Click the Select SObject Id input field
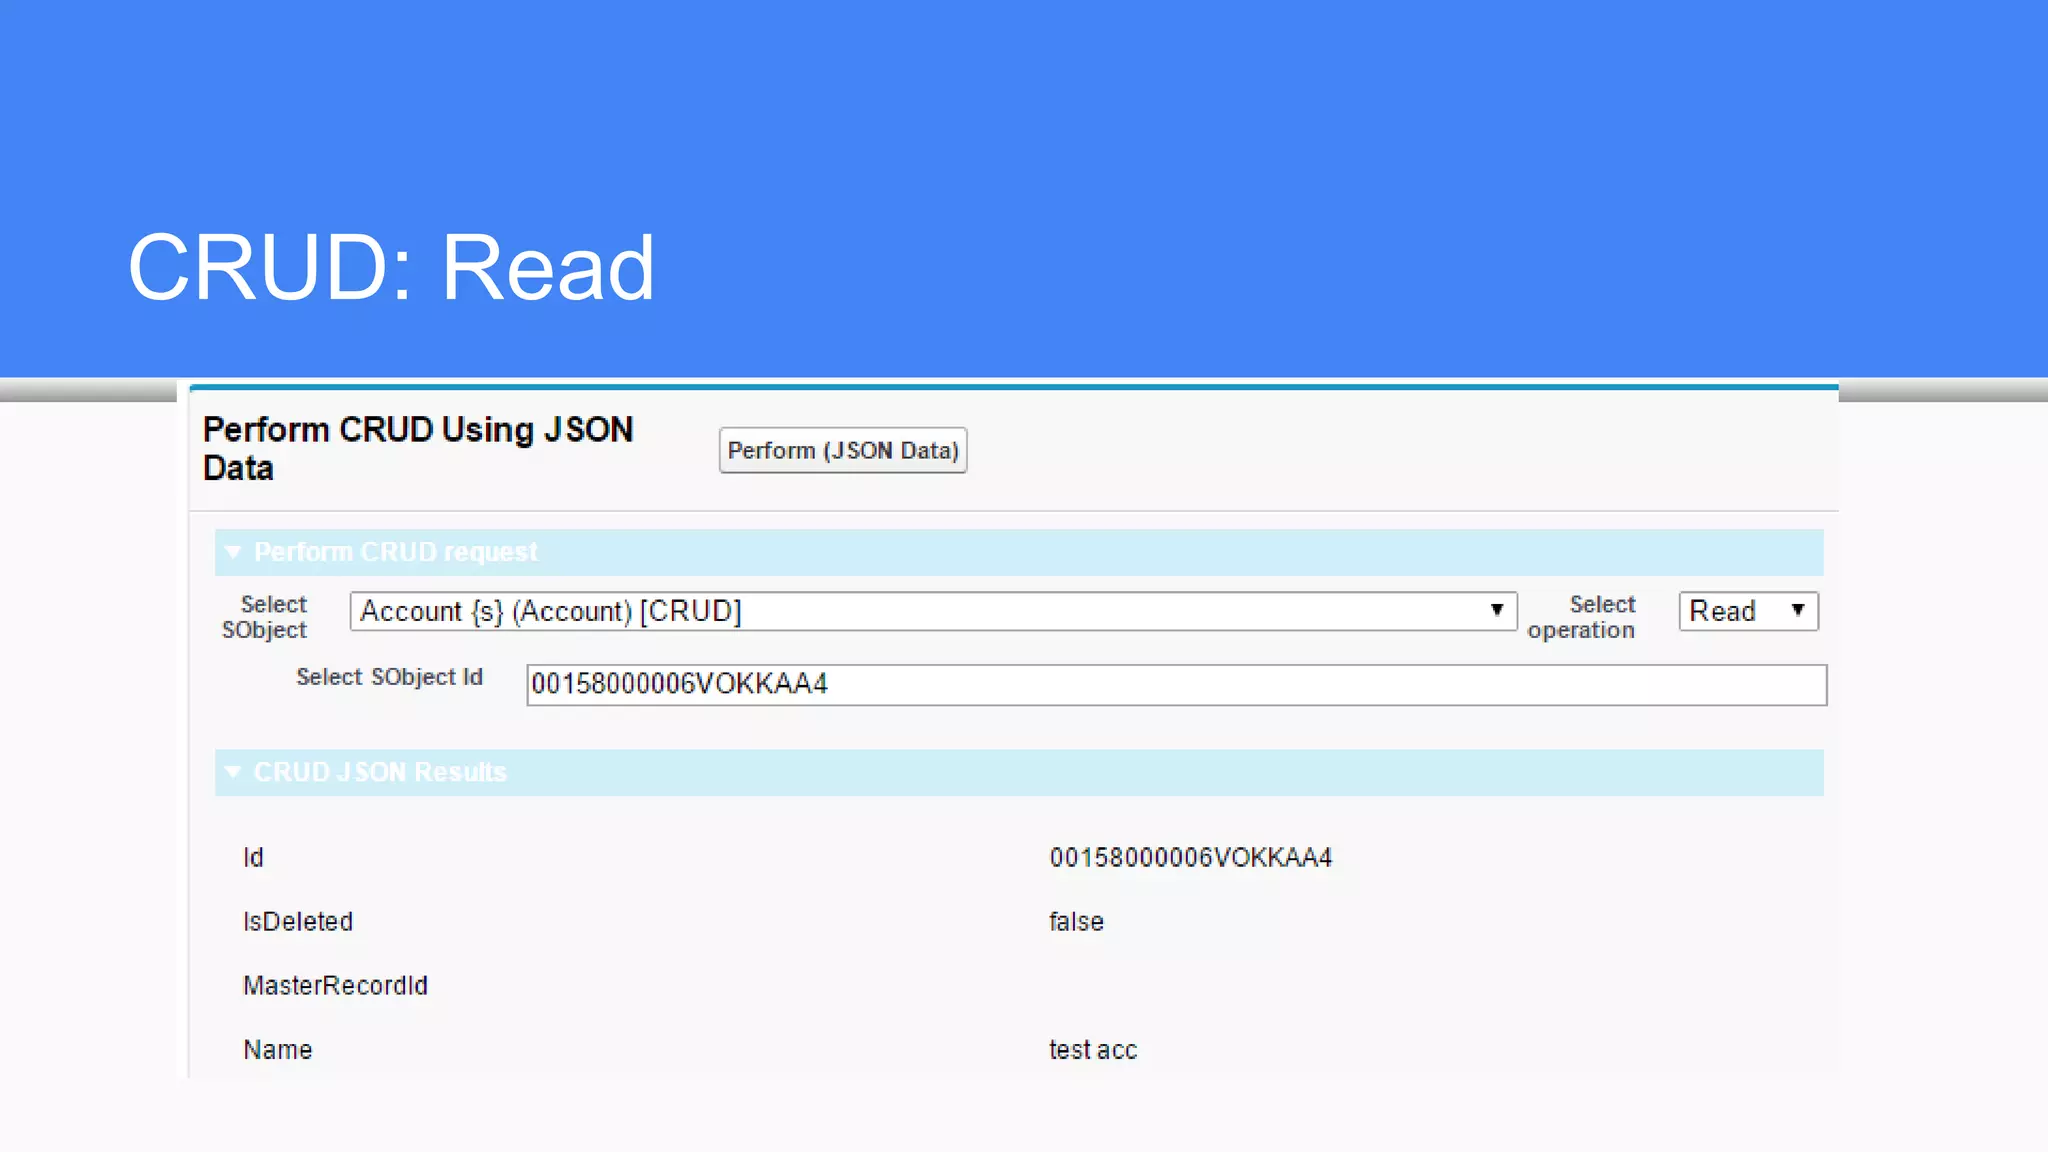 pyautogui.click(x=1176, y=685)
